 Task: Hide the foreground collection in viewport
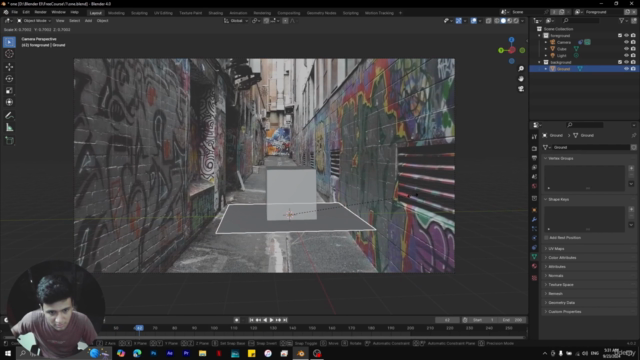(x=626, y=36)
